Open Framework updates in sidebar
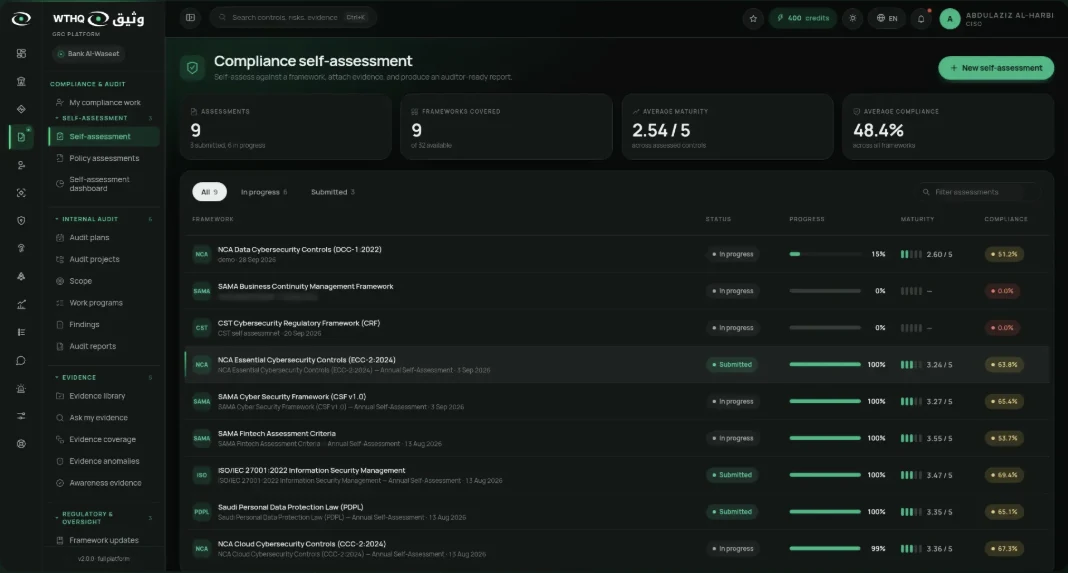The width and height of the screenshot is (1068, 573). [104, 540]
